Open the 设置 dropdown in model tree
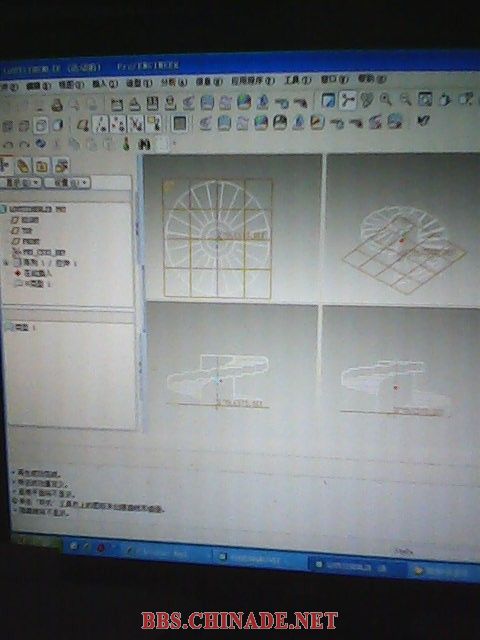The height and width of the screenshot is (640, 480). pyautogui.click(x=67, y=182)
